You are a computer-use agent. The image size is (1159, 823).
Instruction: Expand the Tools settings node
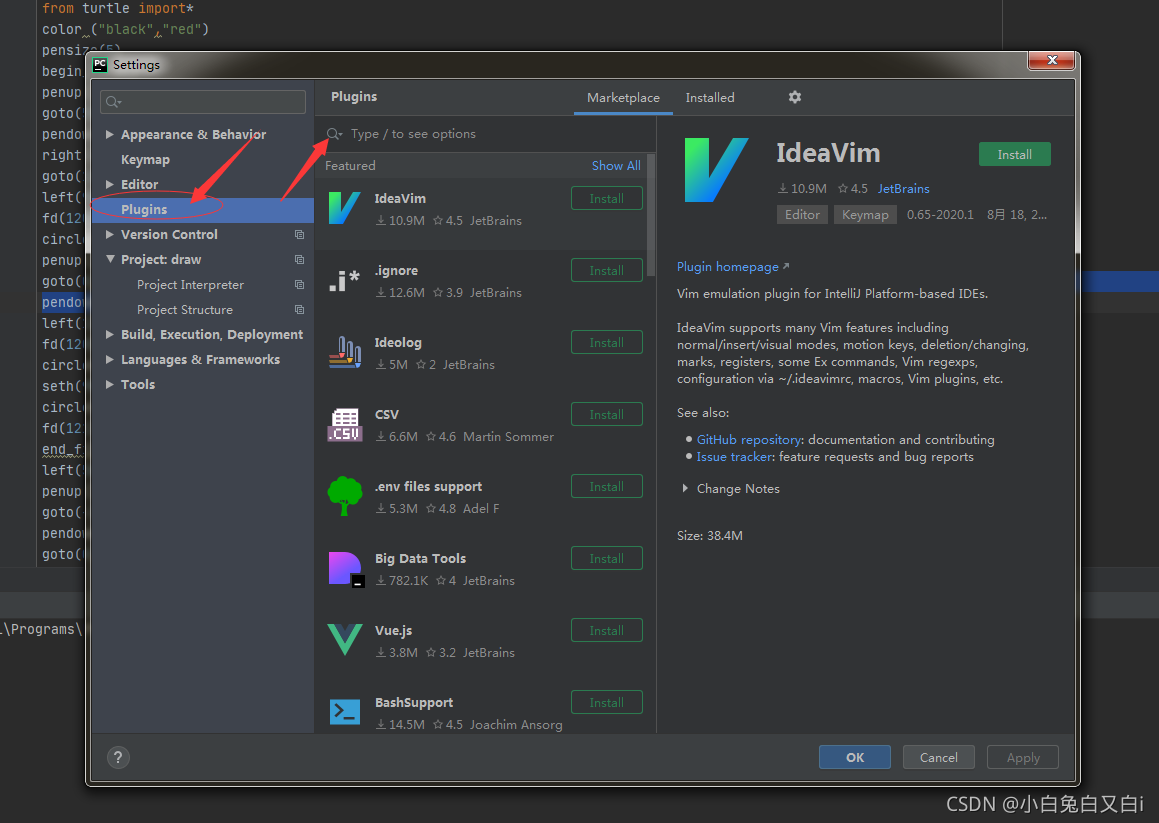pyautogui.click(x=109, y=385)
